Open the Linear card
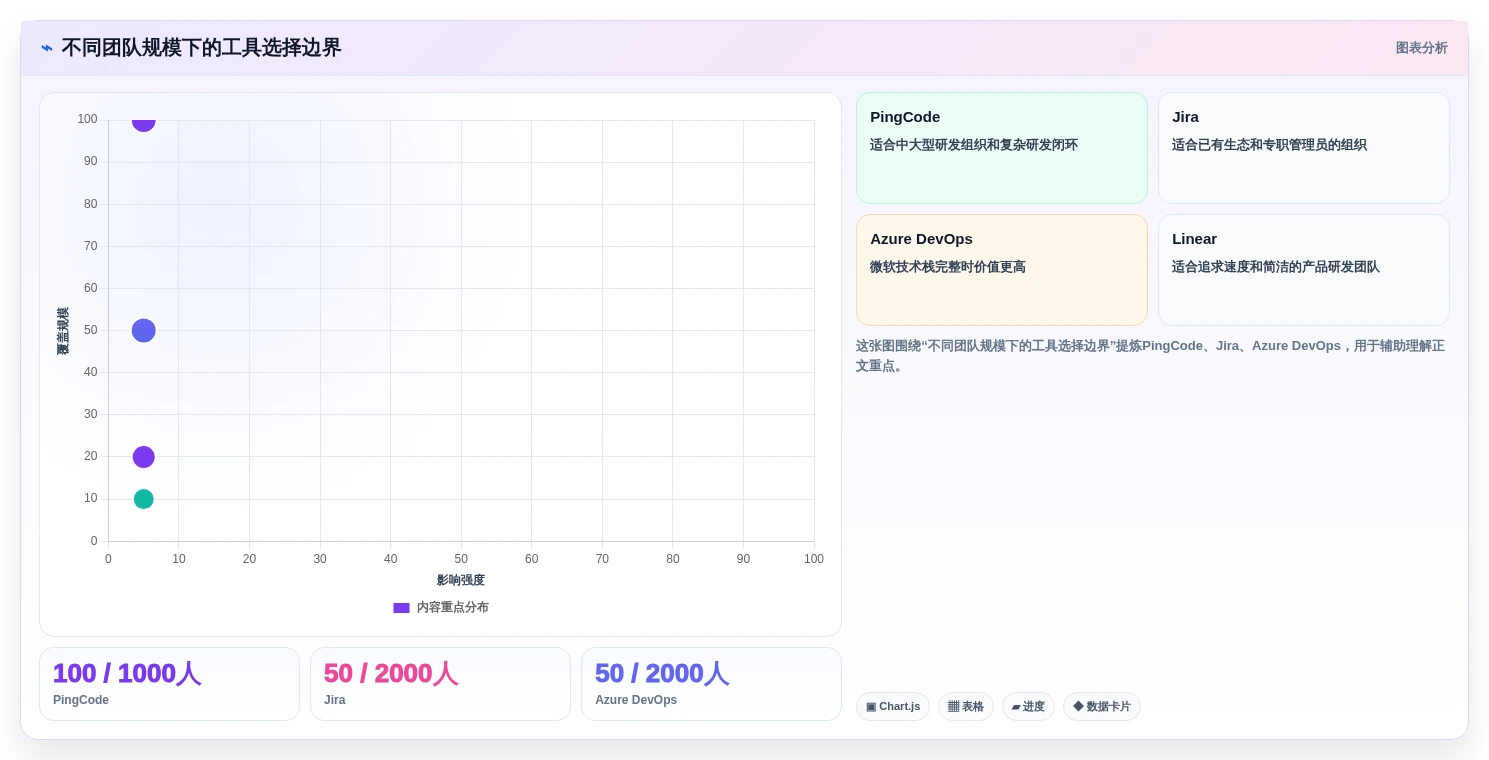This screenshot has height=760, width=1489. point(1303,270)
